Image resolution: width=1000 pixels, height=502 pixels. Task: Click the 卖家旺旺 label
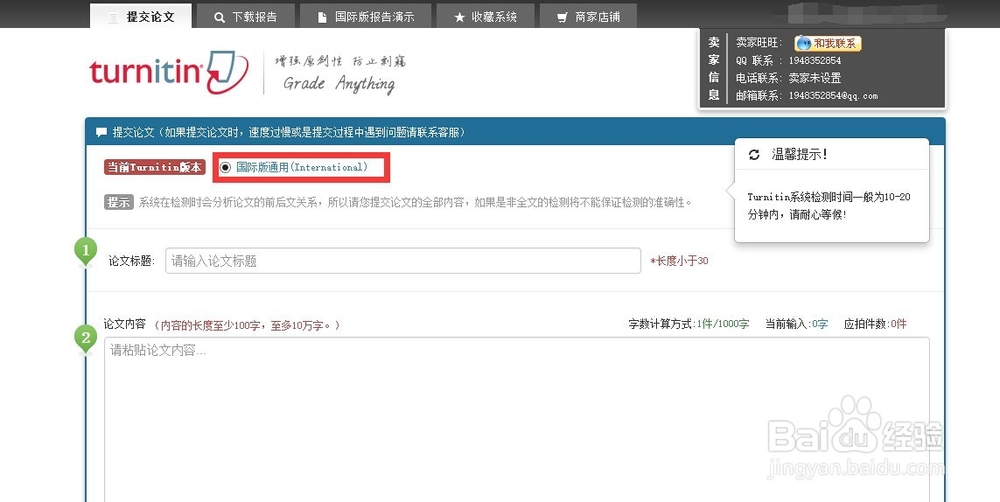[x=759, y=43]
